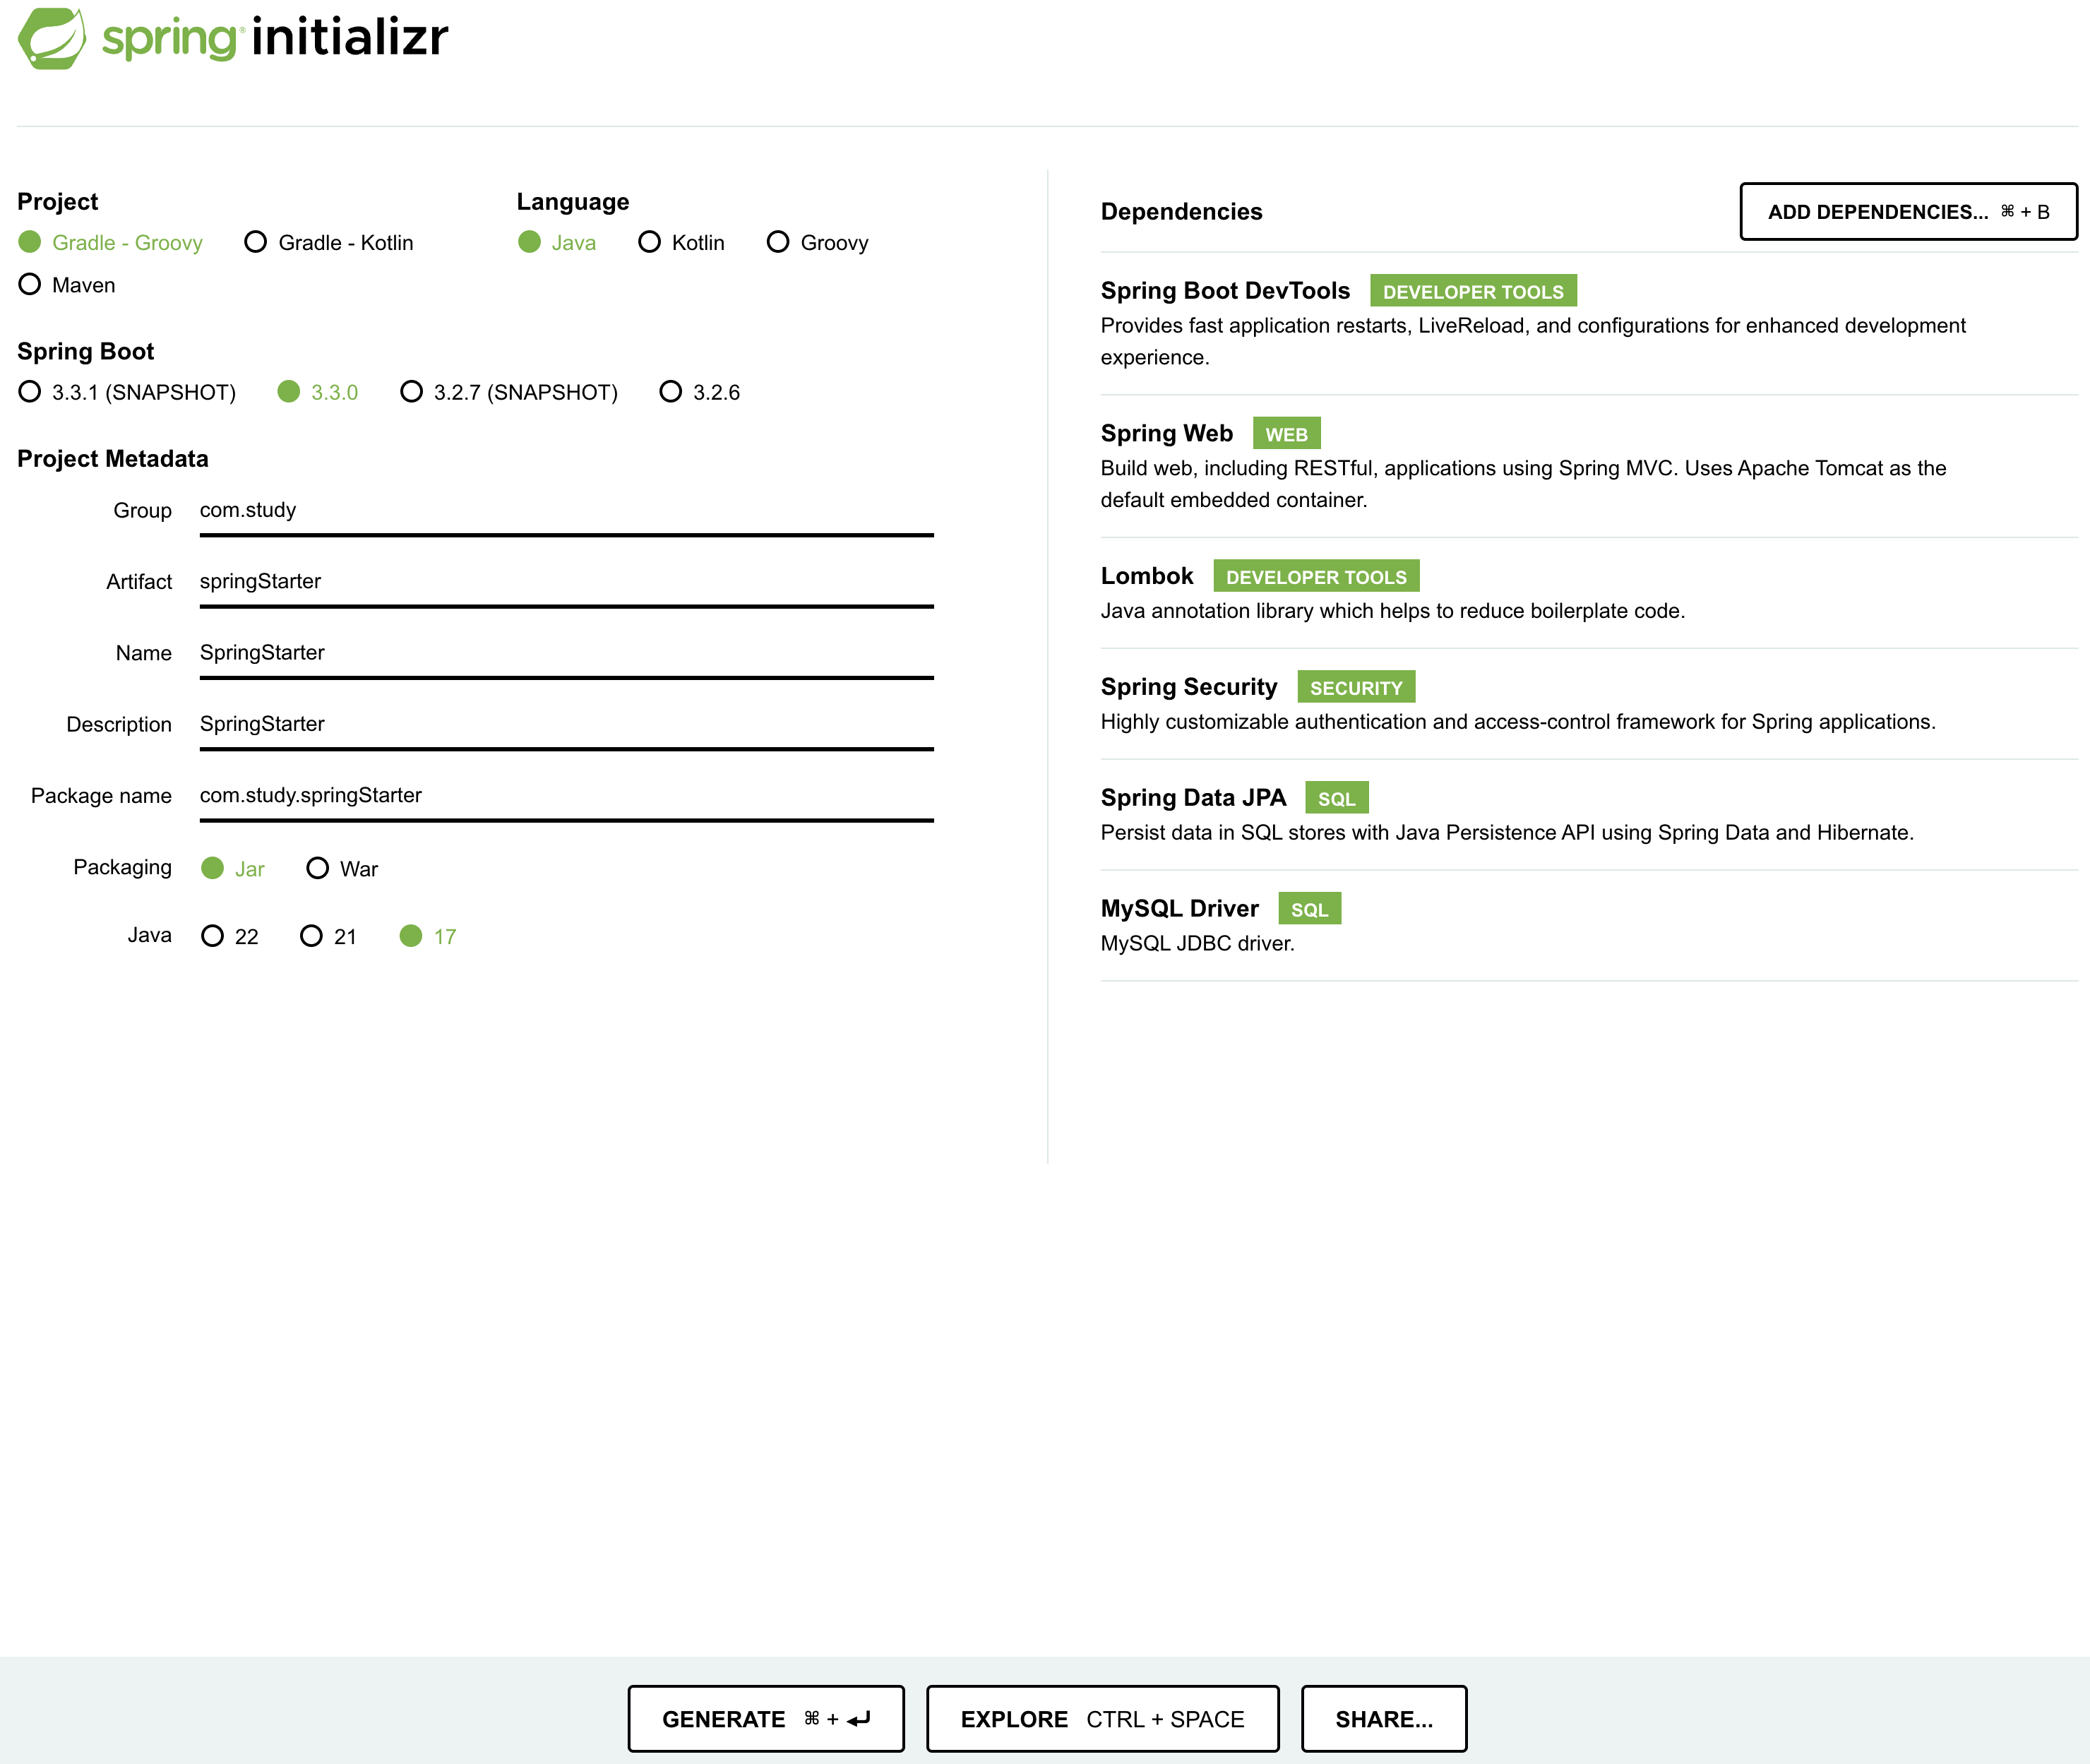Select Java version 22
The height and width of the screenshot is (1764, 2090).
[212, 936]
